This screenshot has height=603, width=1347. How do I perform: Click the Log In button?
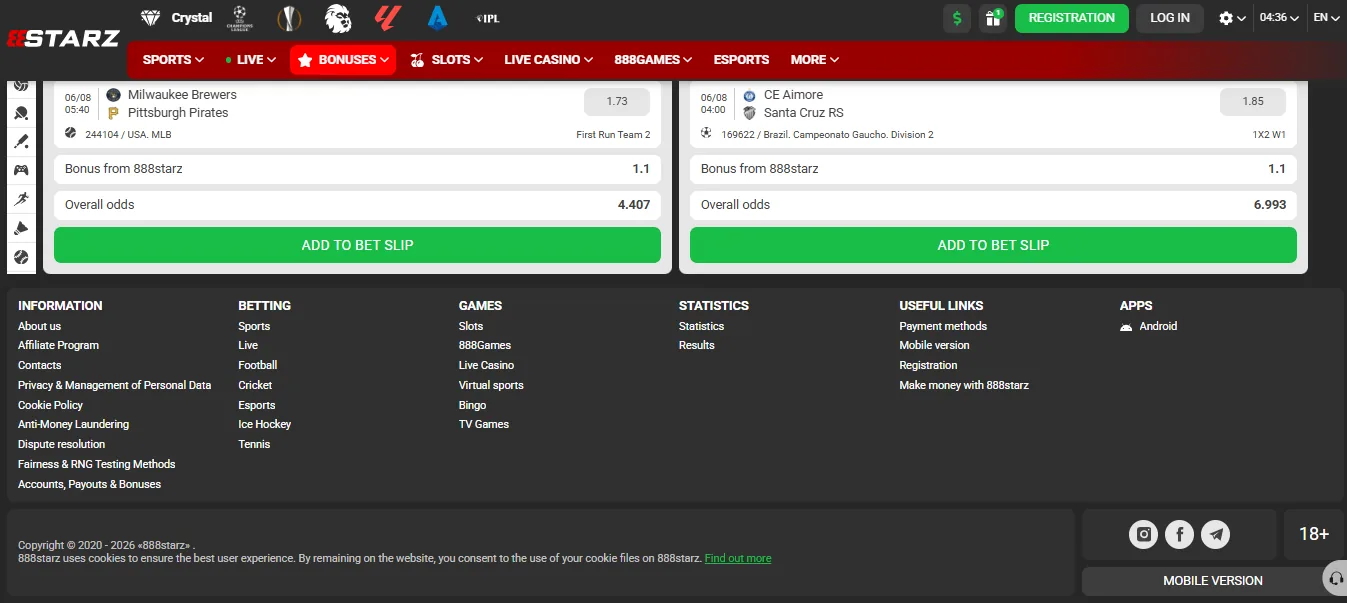coord(1170,18)
